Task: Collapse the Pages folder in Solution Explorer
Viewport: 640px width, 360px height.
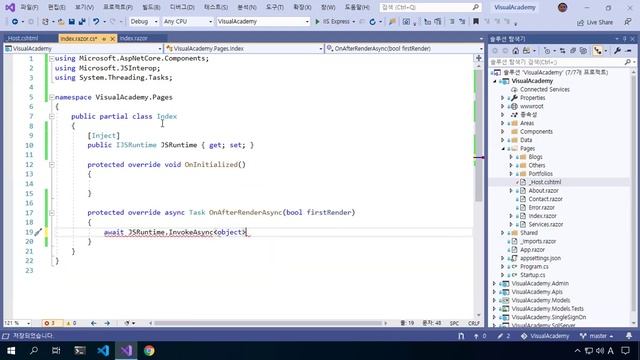Action: click(x=503, y=149)
